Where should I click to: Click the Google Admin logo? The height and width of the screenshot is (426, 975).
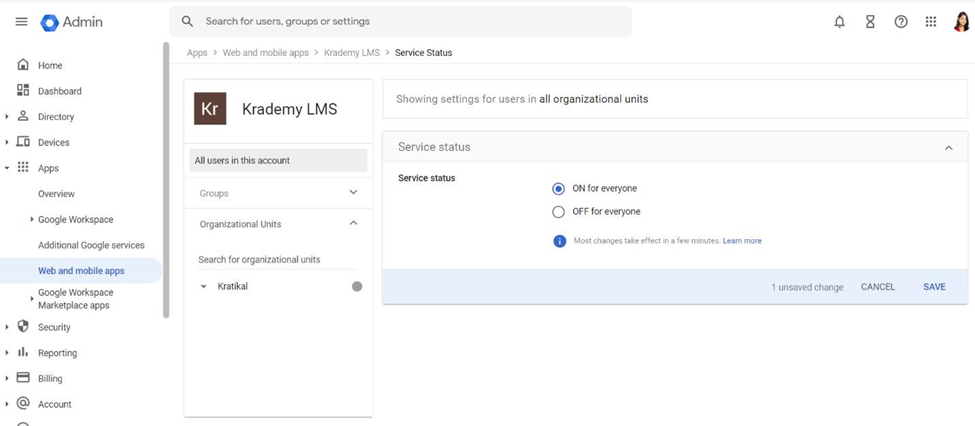(x=72, y=22)
